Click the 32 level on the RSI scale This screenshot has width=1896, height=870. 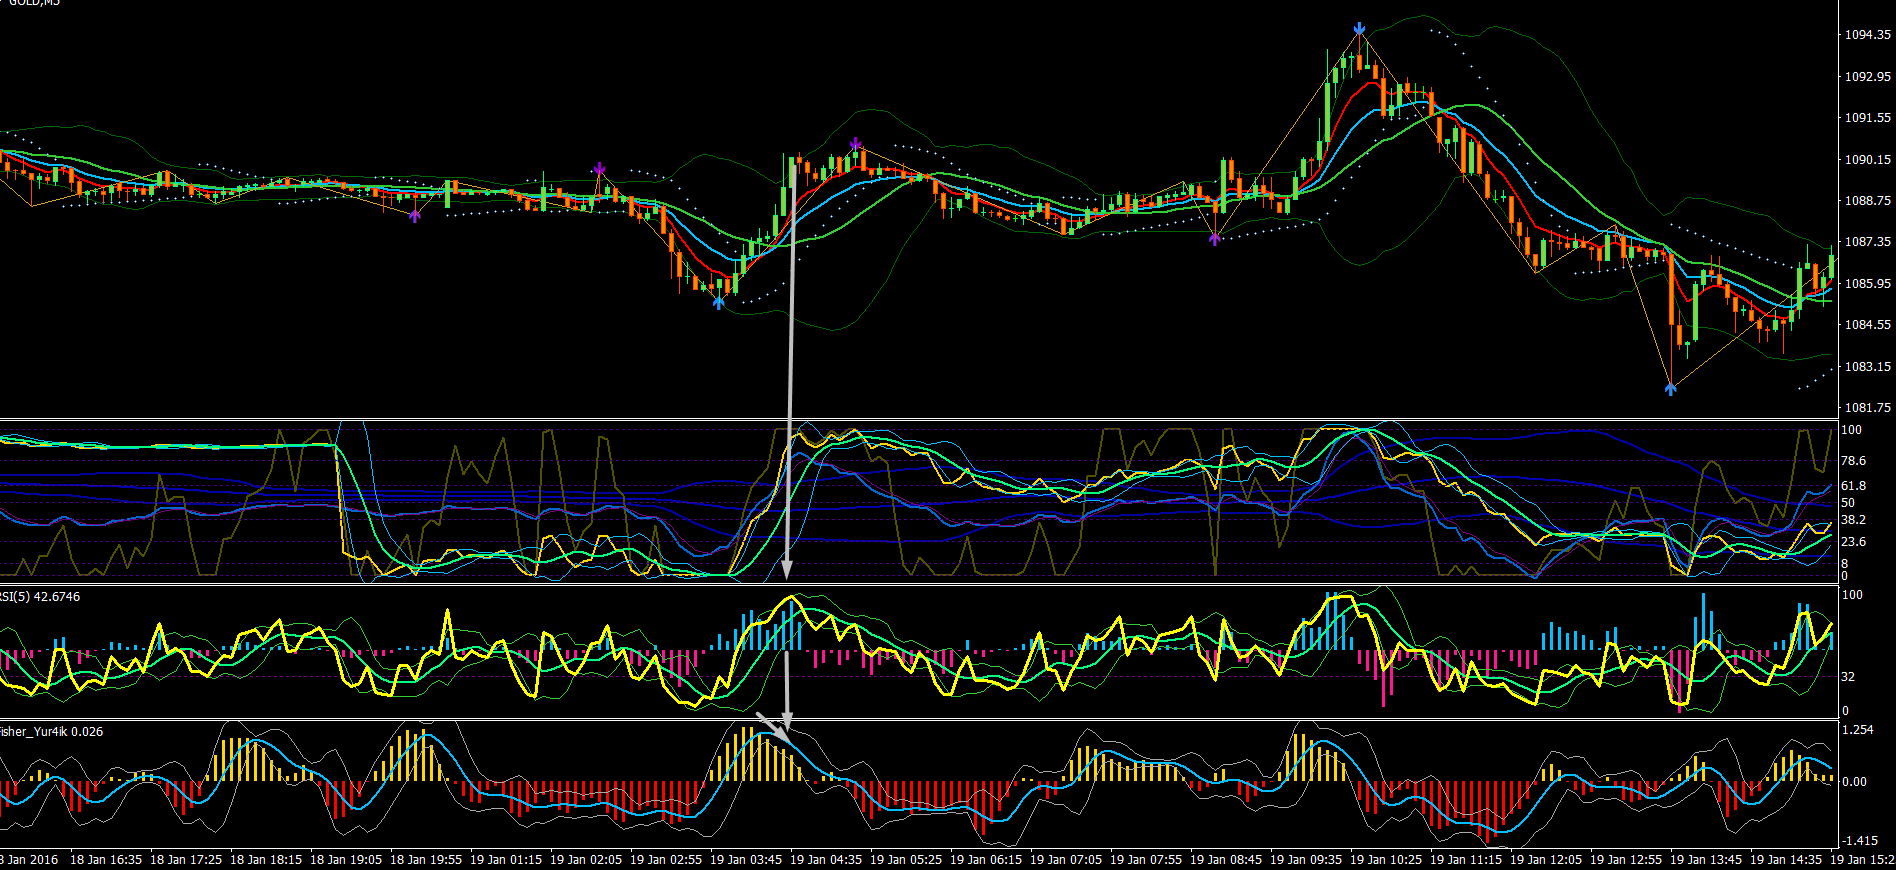(x=1848, y=677)
